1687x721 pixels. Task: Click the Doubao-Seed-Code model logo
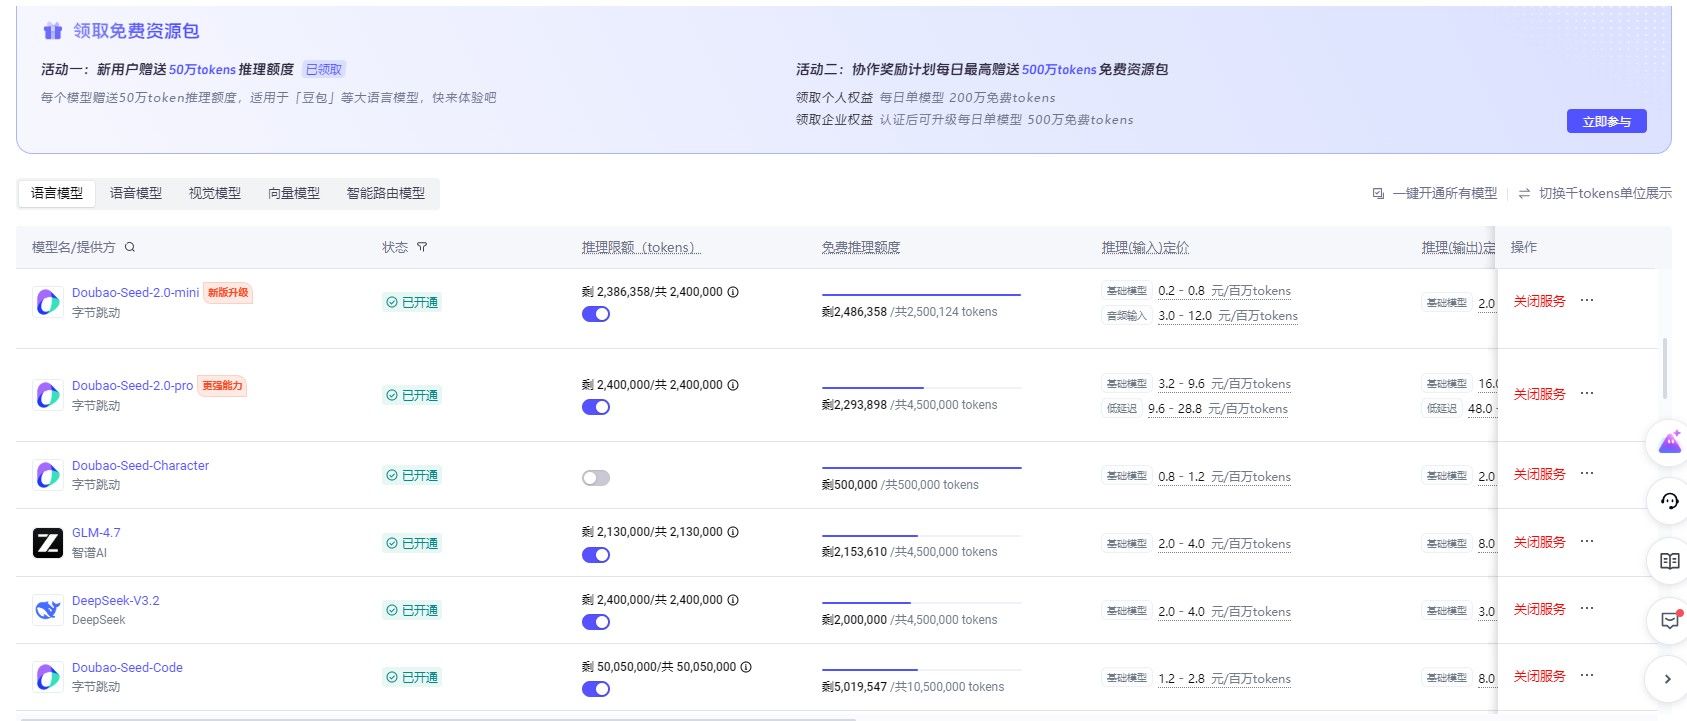pyautogui.click(x=48, y=677)
